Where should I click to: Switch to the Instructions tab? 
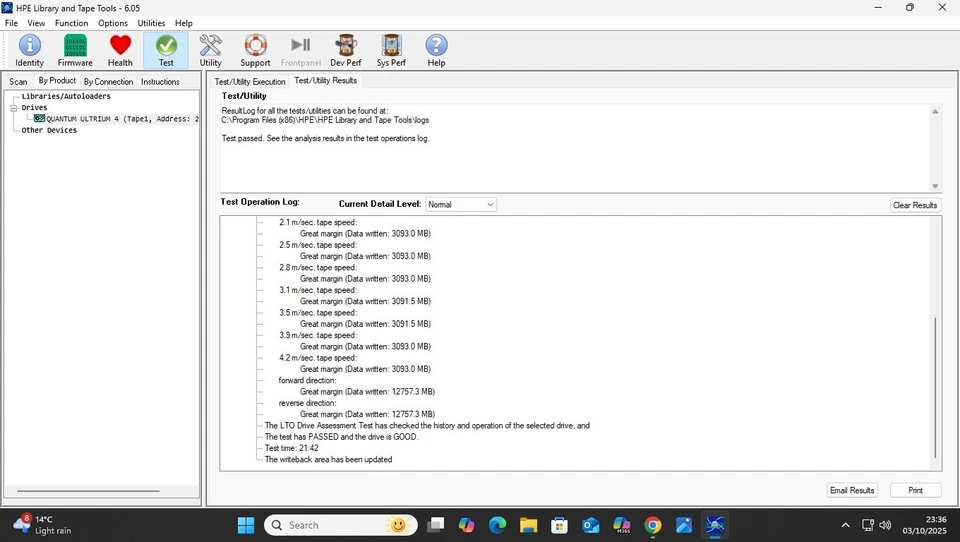pos(160,81)
